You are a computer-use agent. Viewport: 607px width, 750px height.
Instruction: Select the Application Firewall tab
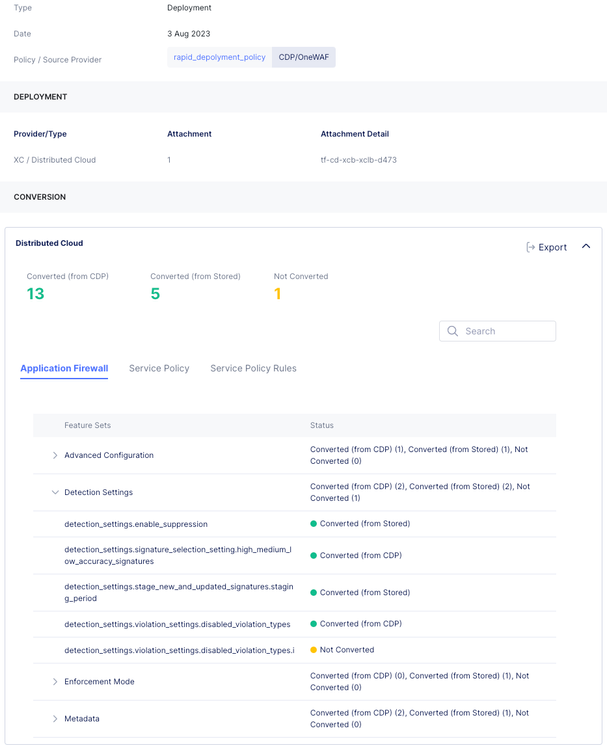click(x=64, y=368)
